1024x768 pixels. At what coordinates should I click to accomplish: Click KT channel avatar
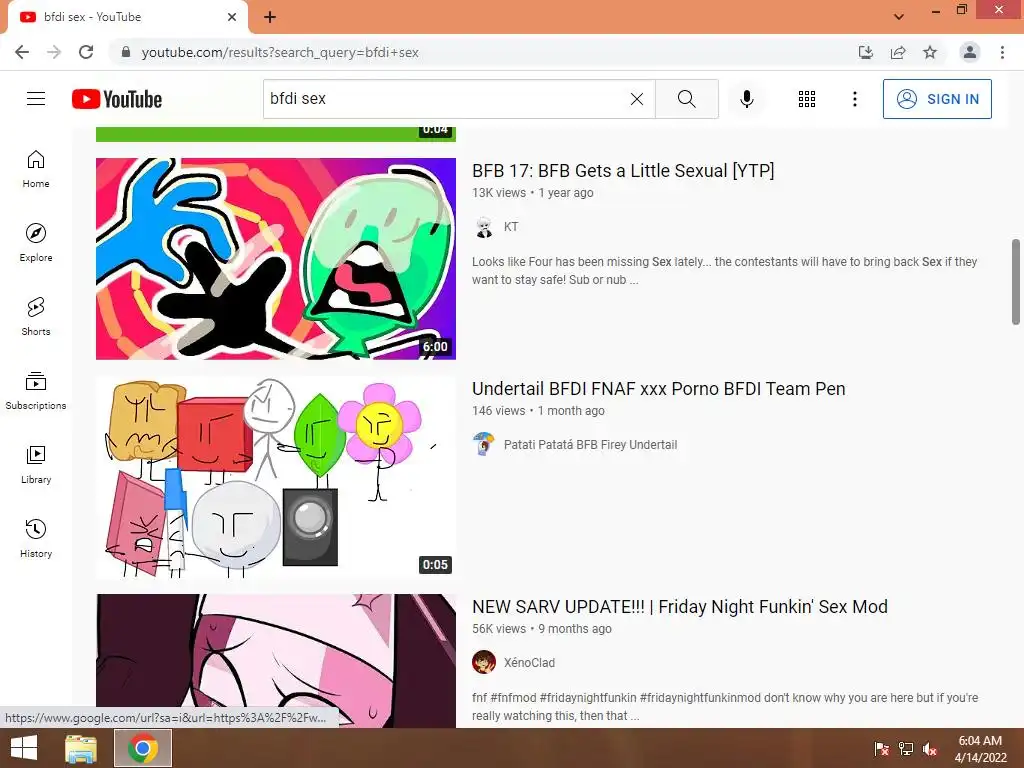[x=484, y=227]
